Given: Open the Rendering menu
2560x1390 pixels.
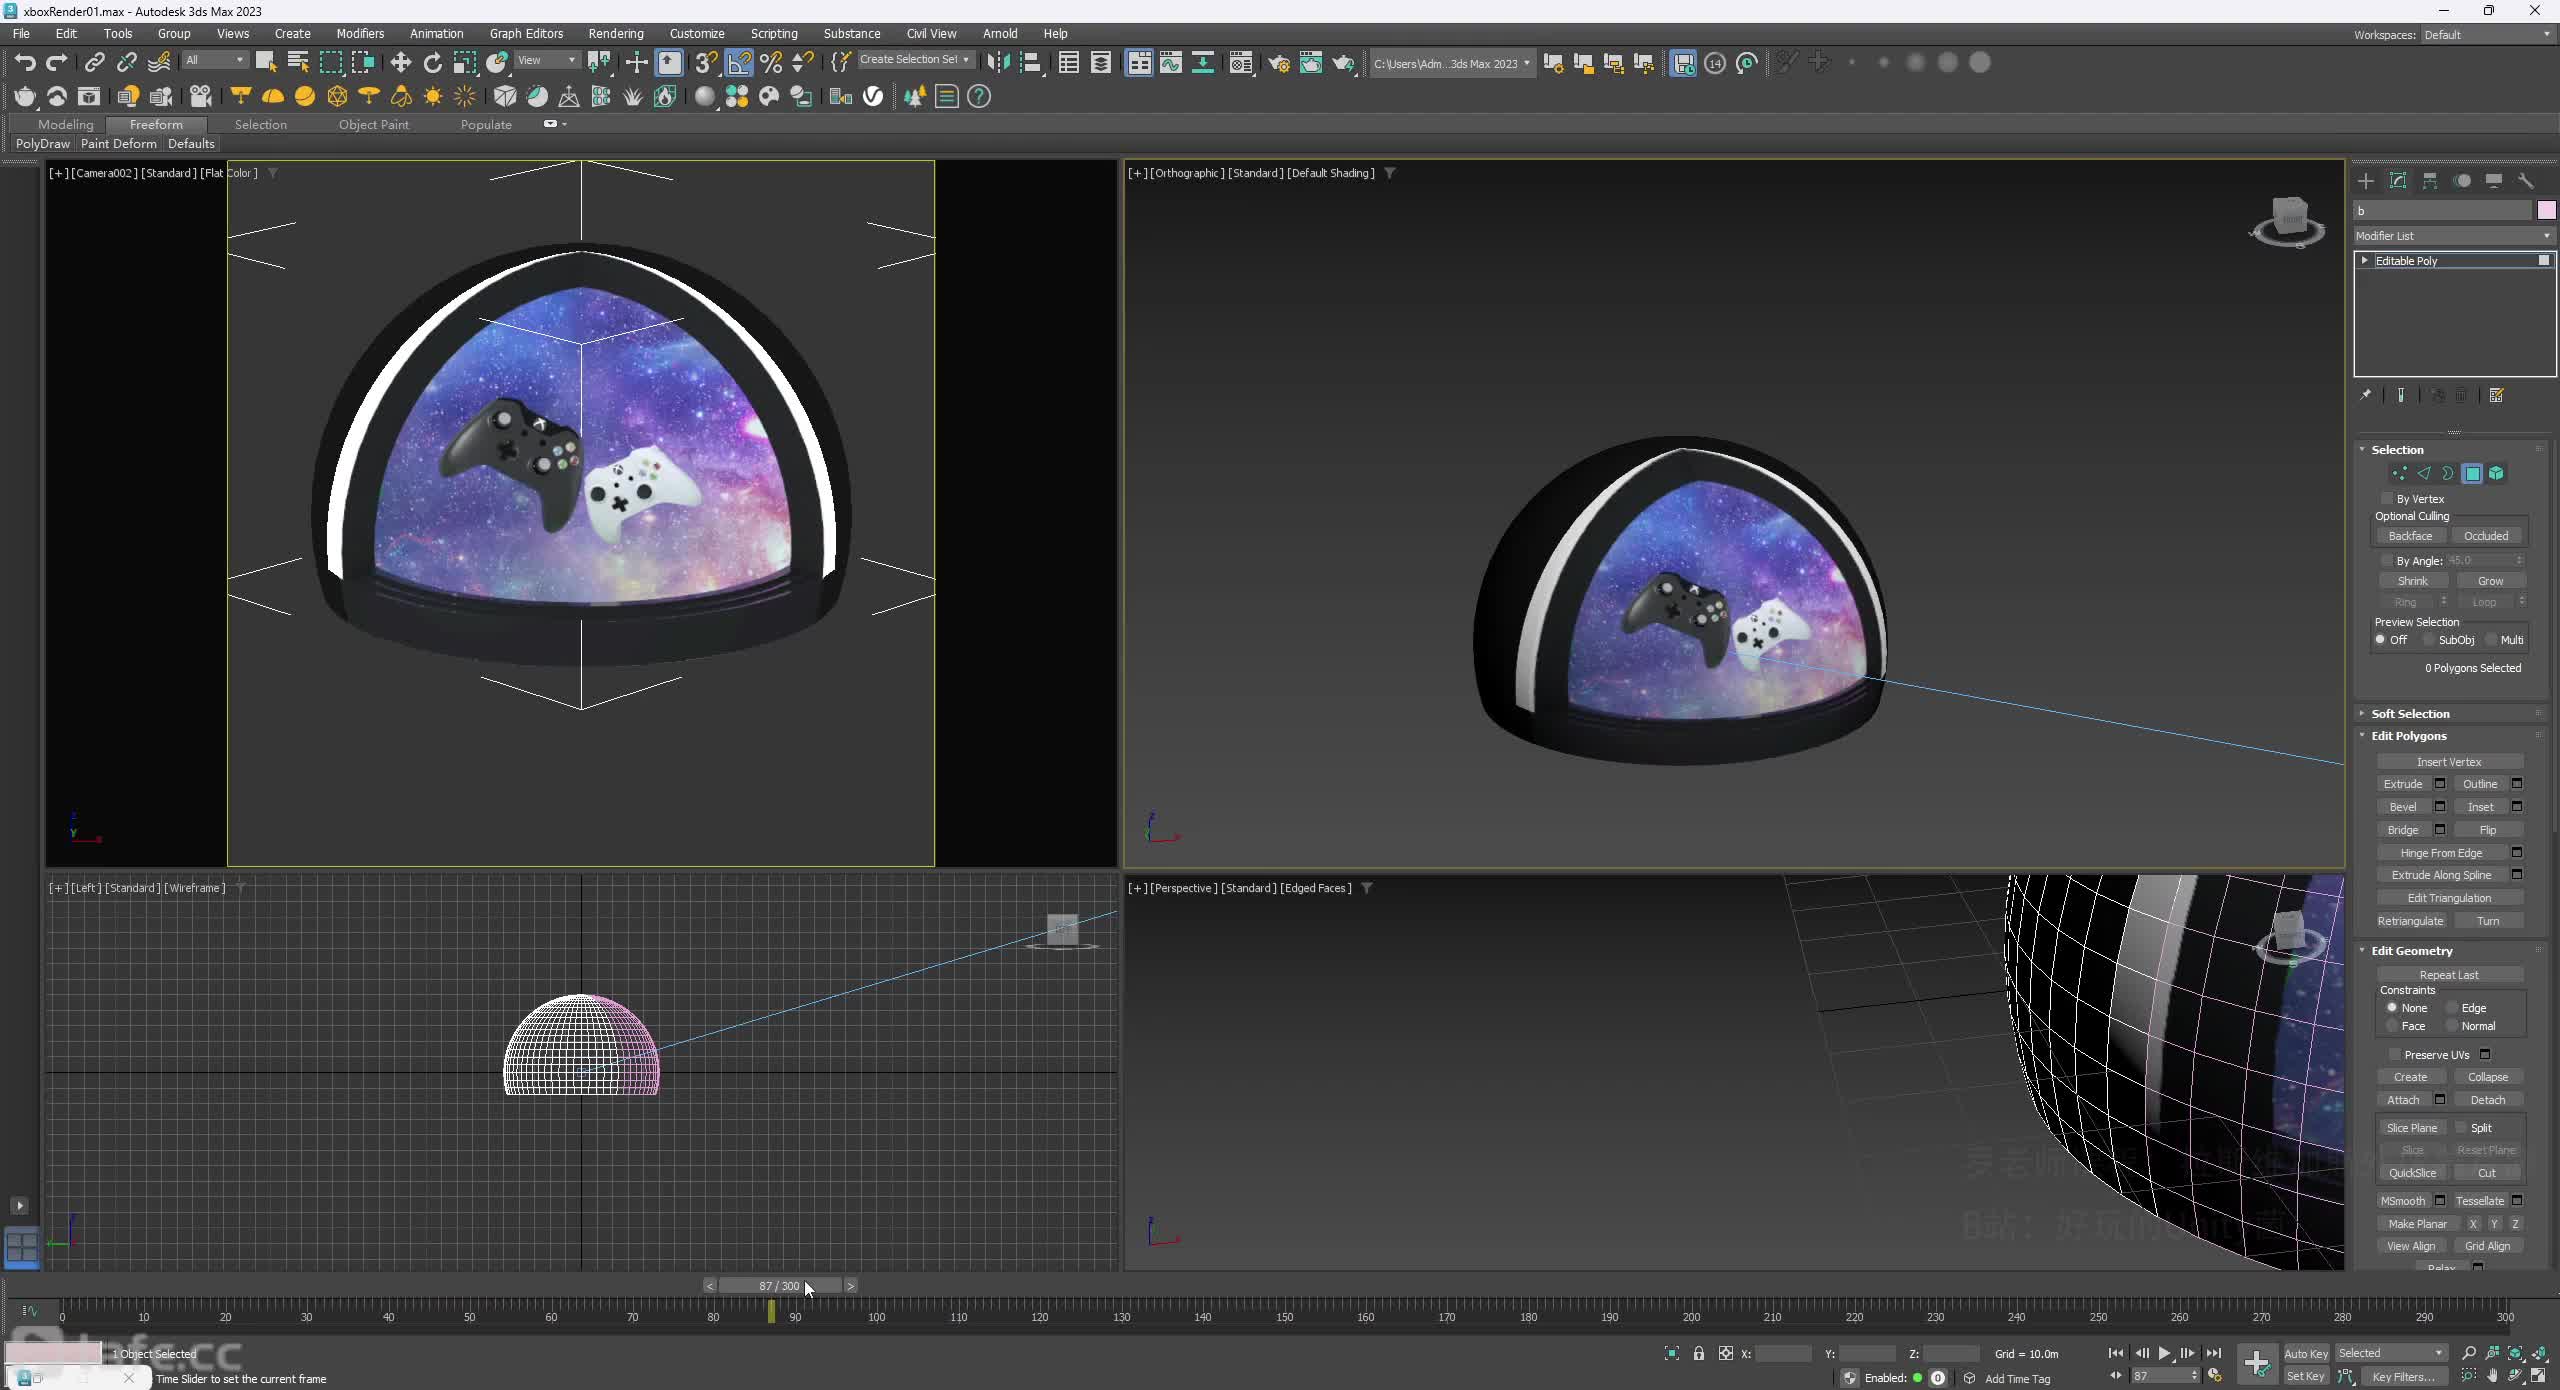Looking at the screenshot, I should tap(615, 33).
